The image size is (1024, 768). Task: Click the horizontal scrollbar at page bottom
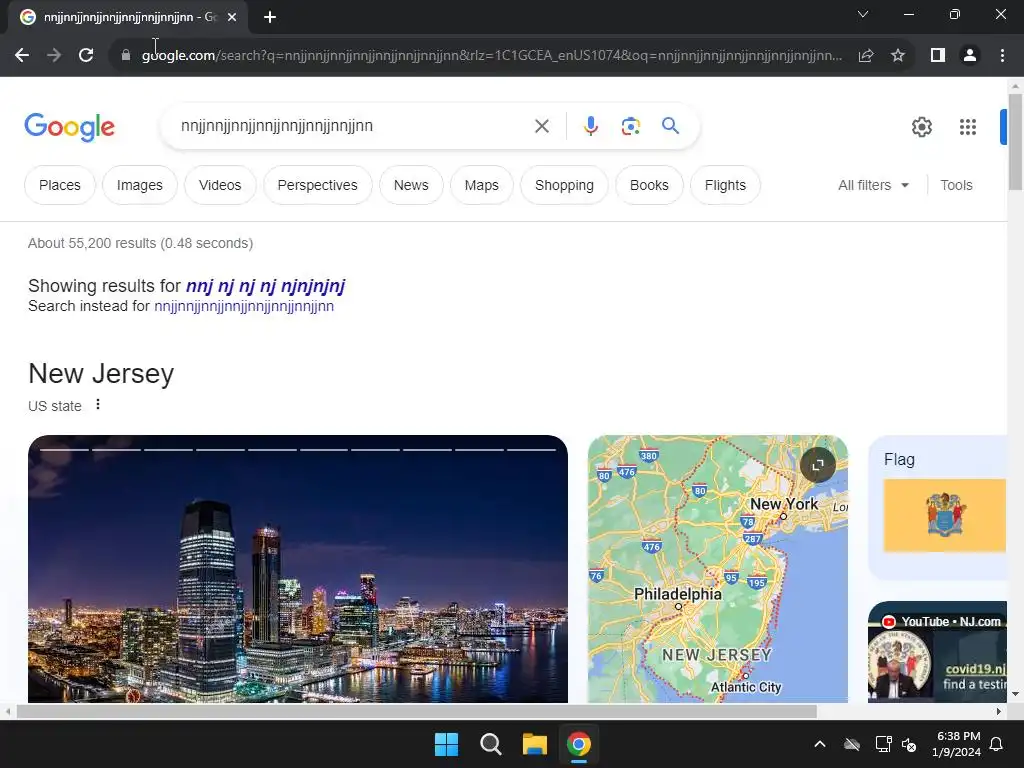tap(417, 711)
